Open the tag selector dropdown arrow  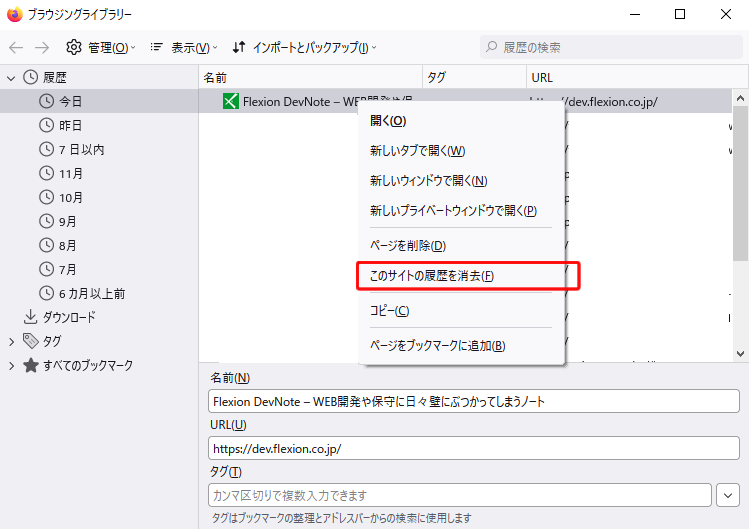coord(728,495)
